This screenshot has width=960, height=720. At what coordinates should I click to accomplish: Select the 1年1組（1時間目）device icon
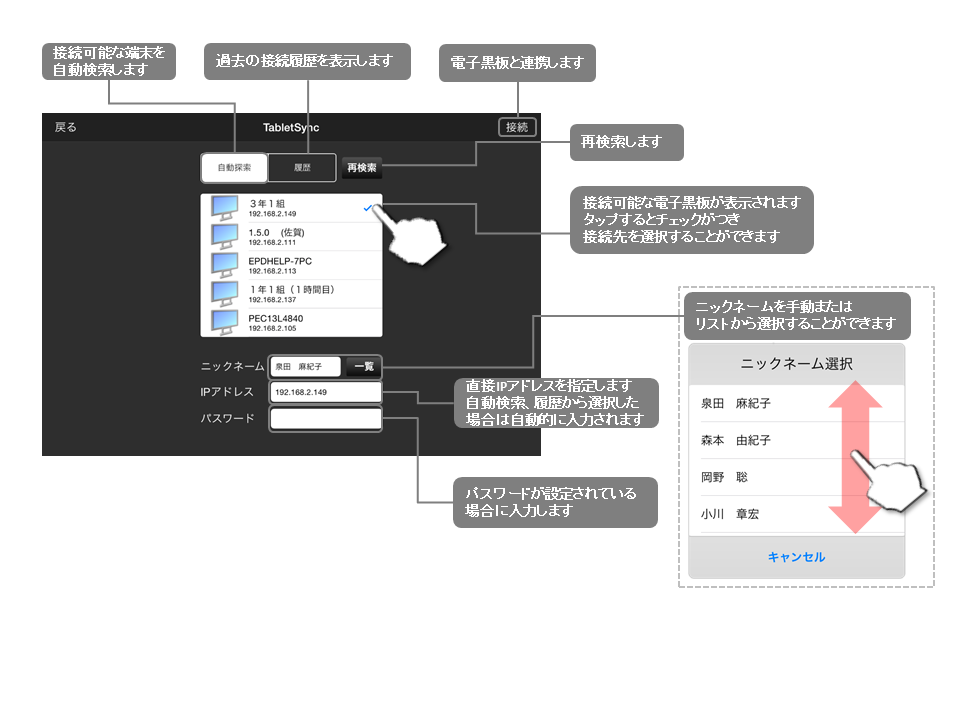(x=226, y=293)
